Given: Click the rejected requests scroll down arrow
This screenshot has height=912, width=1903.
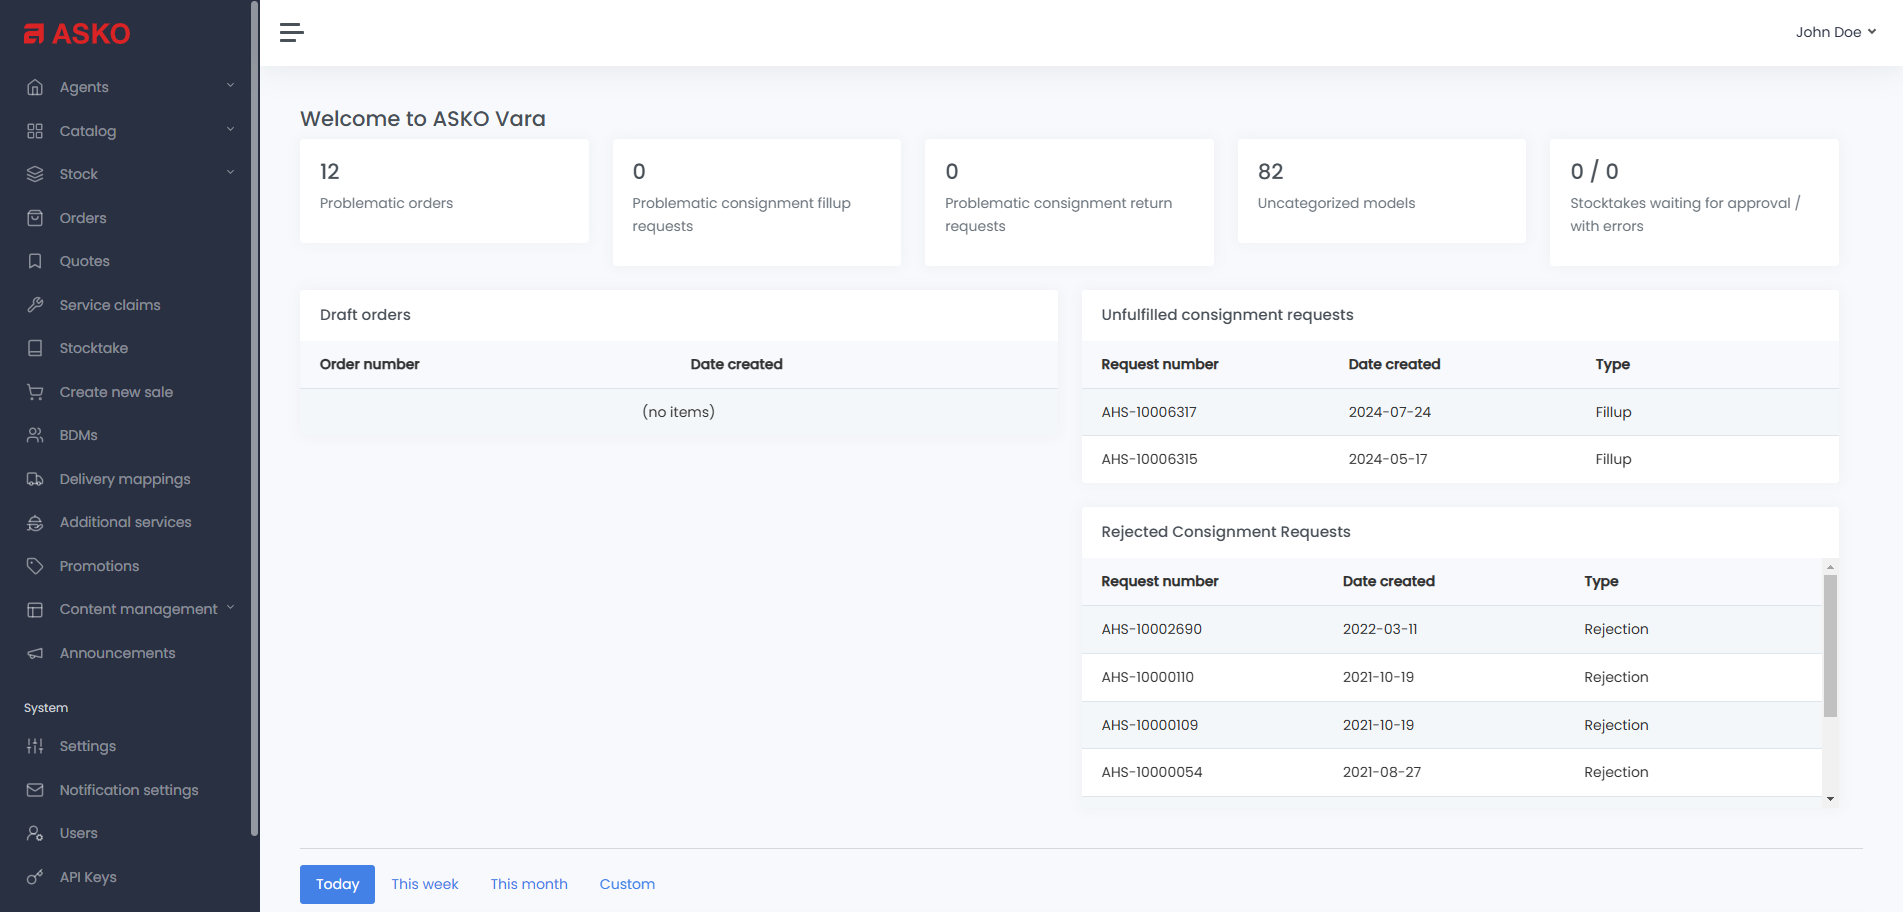Looking at the screenshot, I should 1830,798.
